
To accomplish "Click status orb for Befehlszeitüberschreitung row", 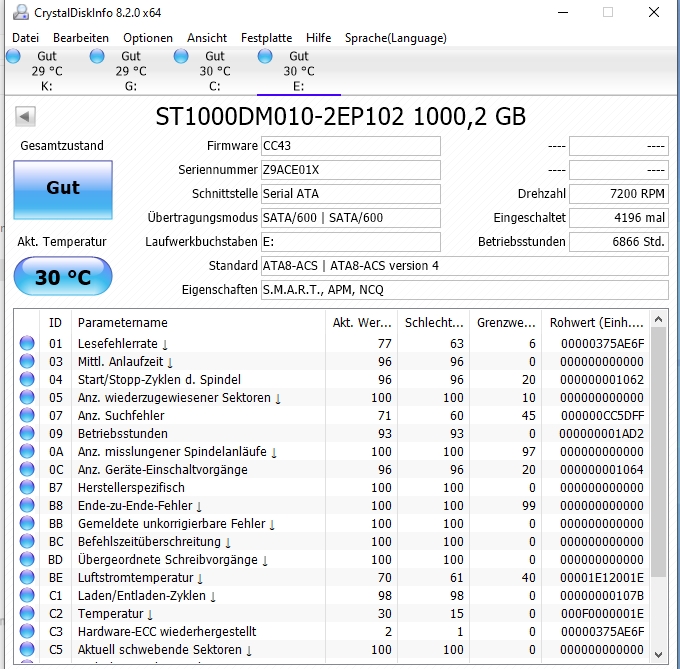I will pyautogui.click(x=27, y=541).
